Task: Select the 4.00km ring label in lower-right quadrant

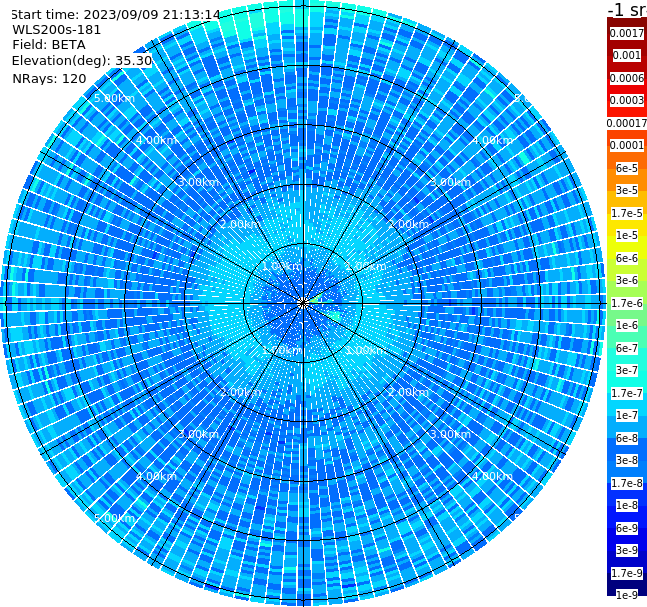Action: coord(492,476)
